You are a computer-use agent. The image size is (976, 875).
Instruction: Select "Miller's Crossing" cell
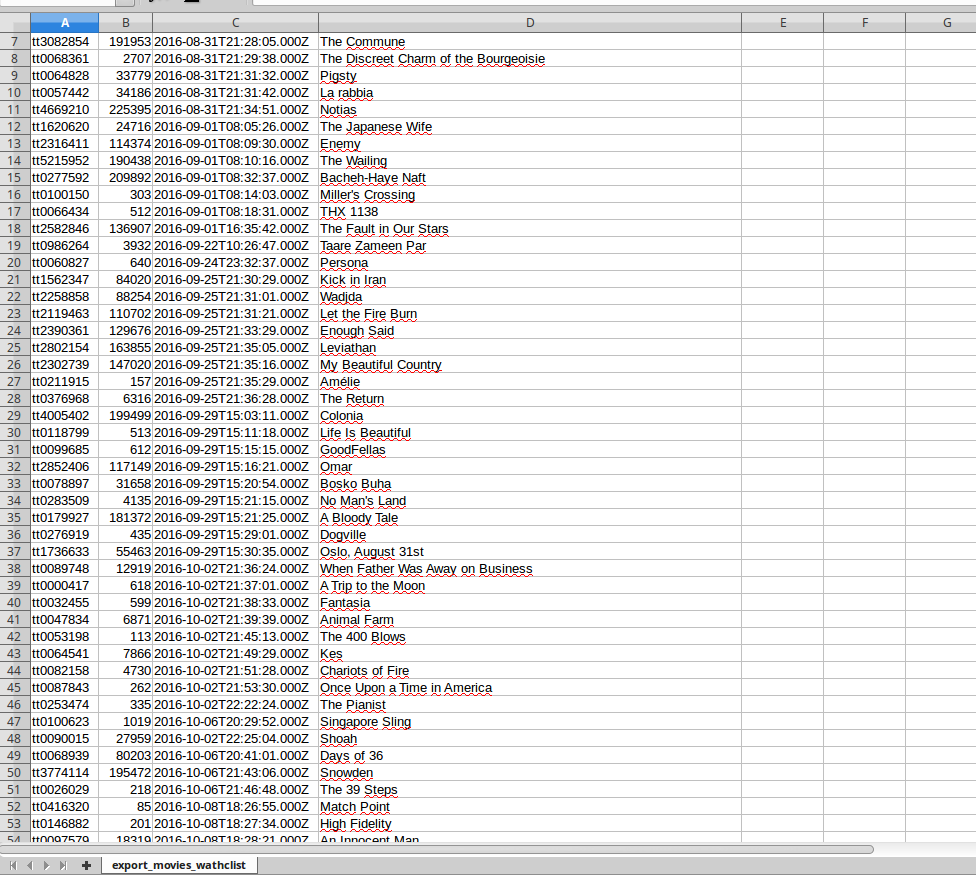pos(530,195)
